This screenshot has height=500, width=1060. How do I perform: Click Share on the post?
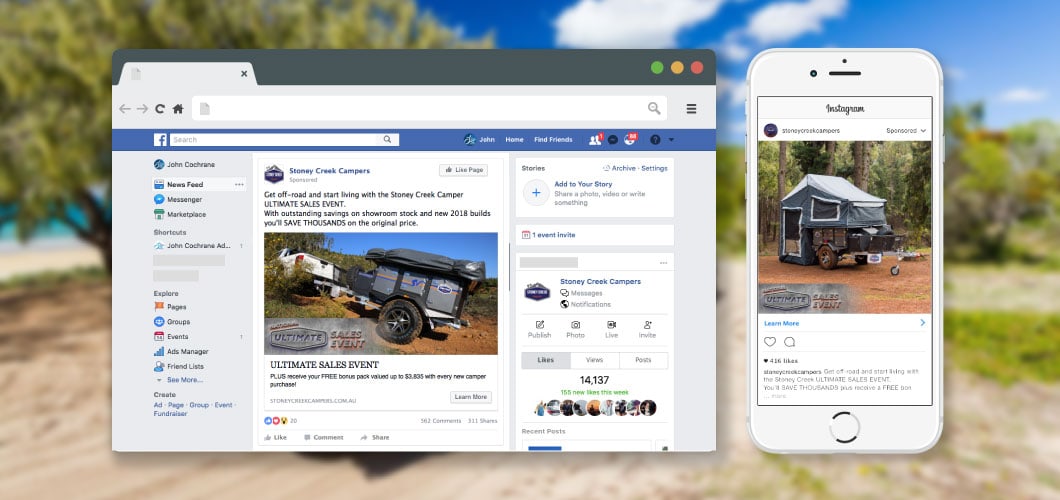[x=375, y=437]
